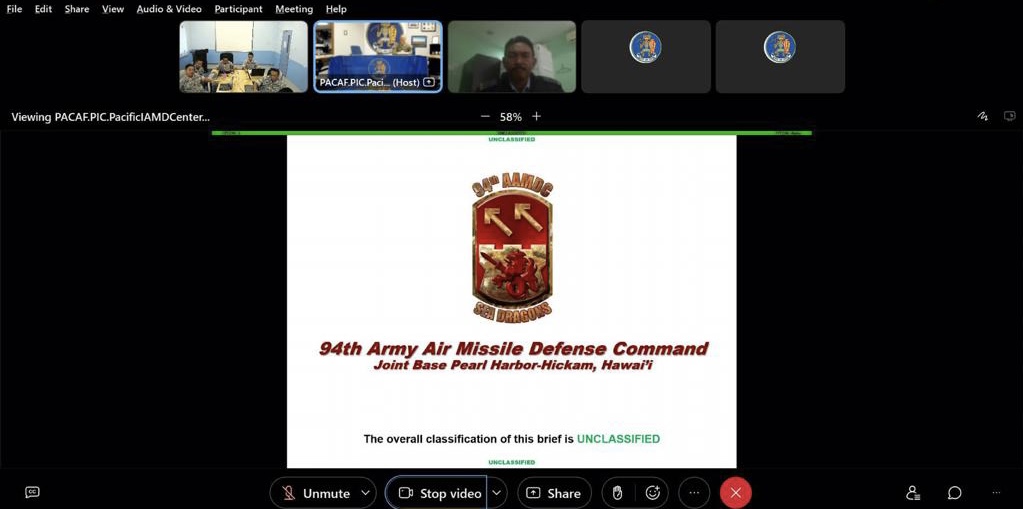Click the Viewing PACAF.PIC.PacificIAMDCenter label
The height and width of the screenshot is (509, 1023).
(110, 117)
